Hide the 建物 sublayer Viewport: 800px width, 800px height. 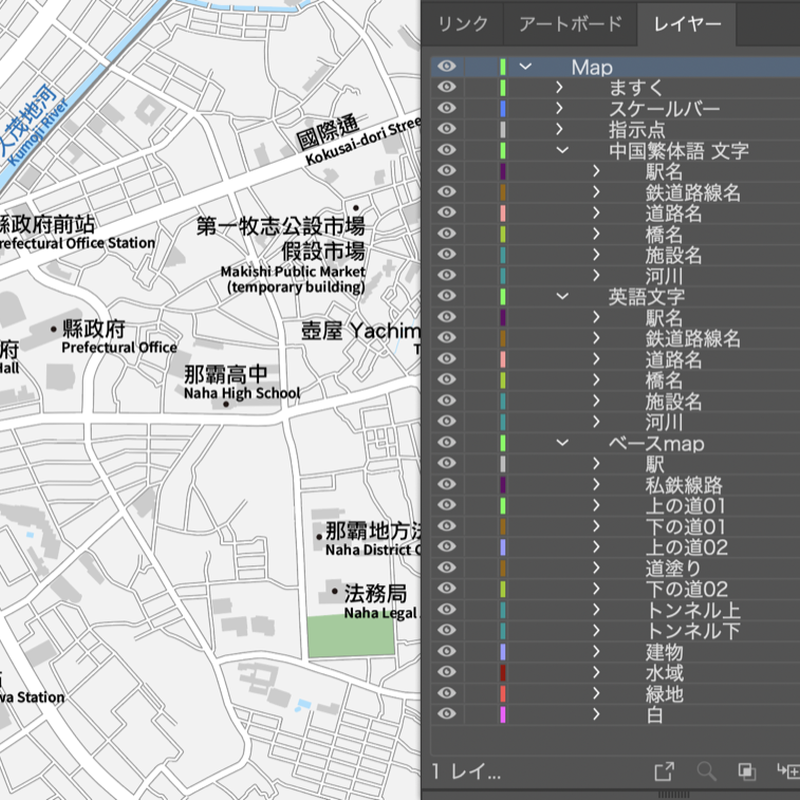447,653
